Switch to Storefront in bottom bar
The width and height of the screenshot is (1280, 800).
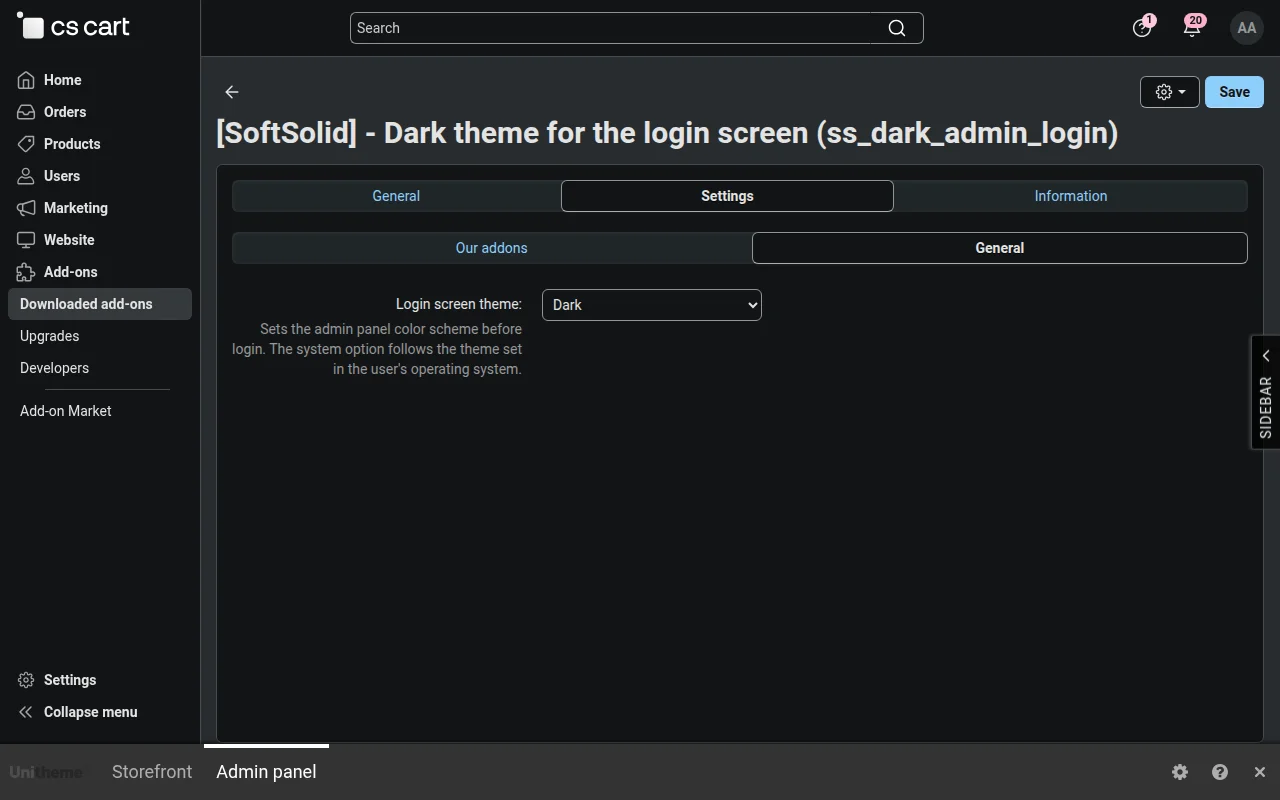point(152,772)
